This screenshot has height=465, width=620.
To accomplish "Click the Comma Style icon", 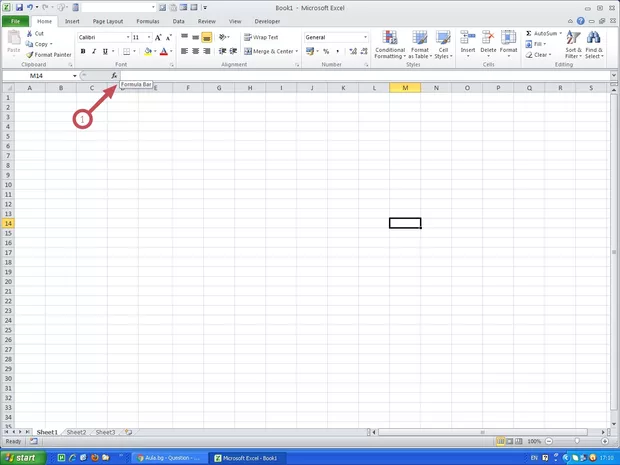I will click(337, 51).
